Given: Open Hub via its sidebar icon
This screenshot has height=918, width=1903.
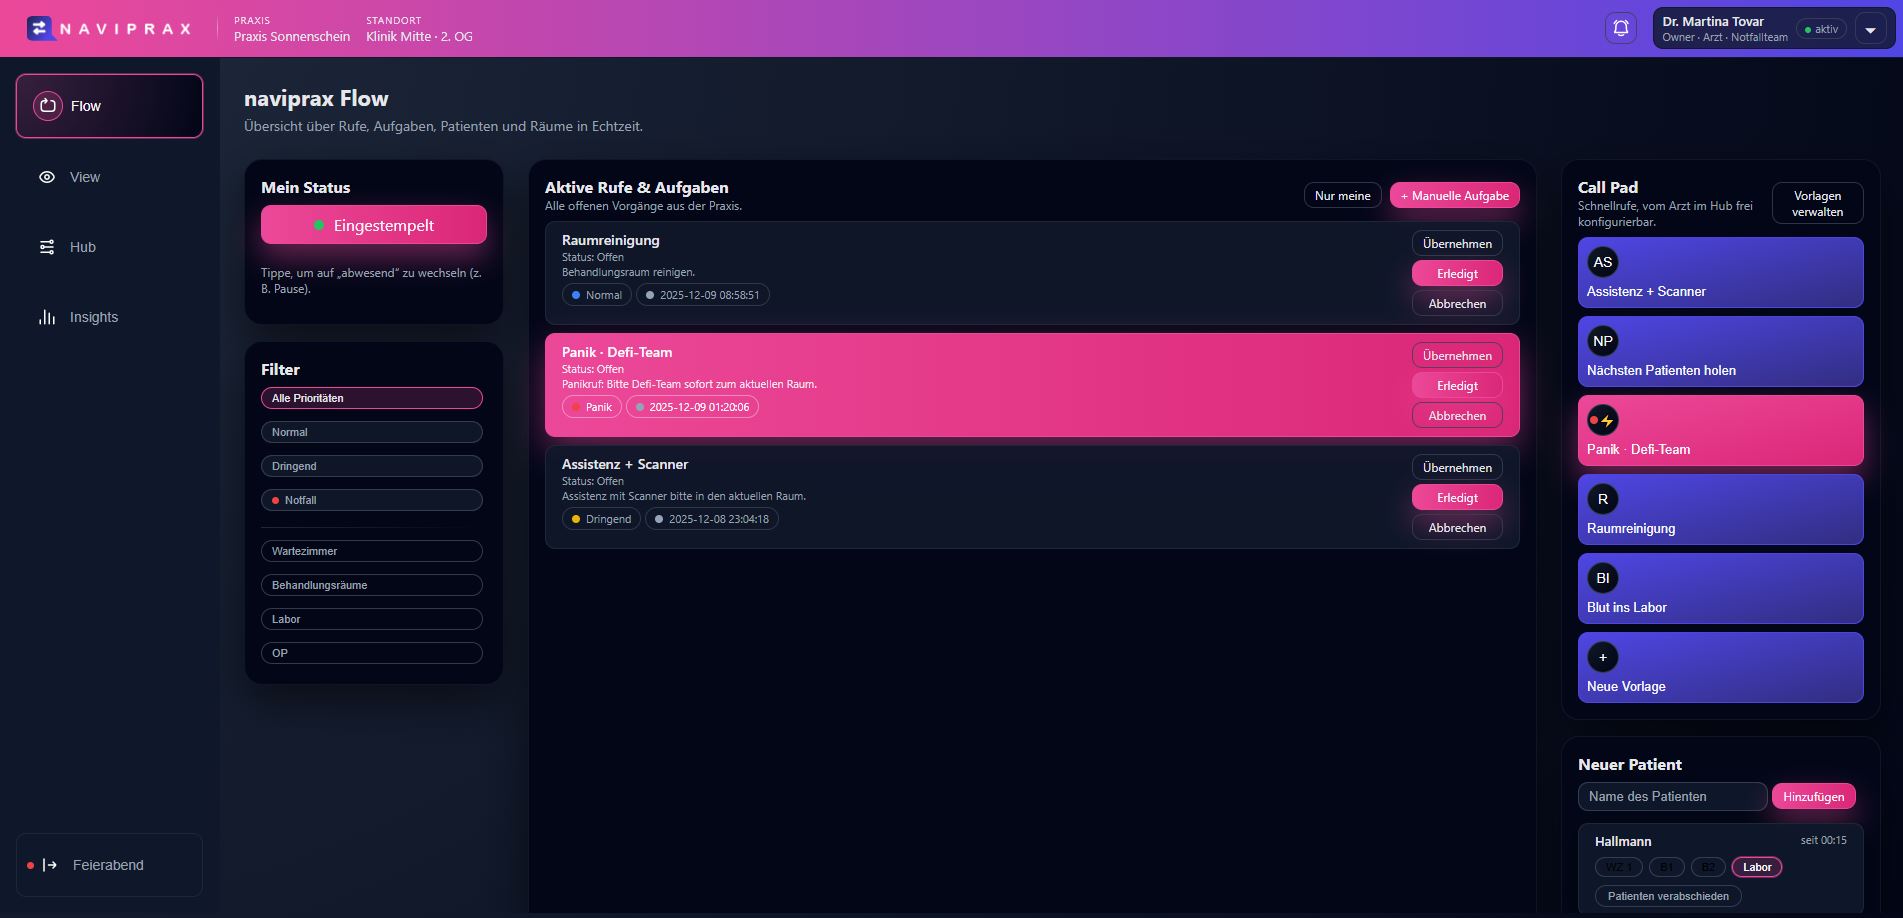Looking at the screenshot, I should 46,246.
